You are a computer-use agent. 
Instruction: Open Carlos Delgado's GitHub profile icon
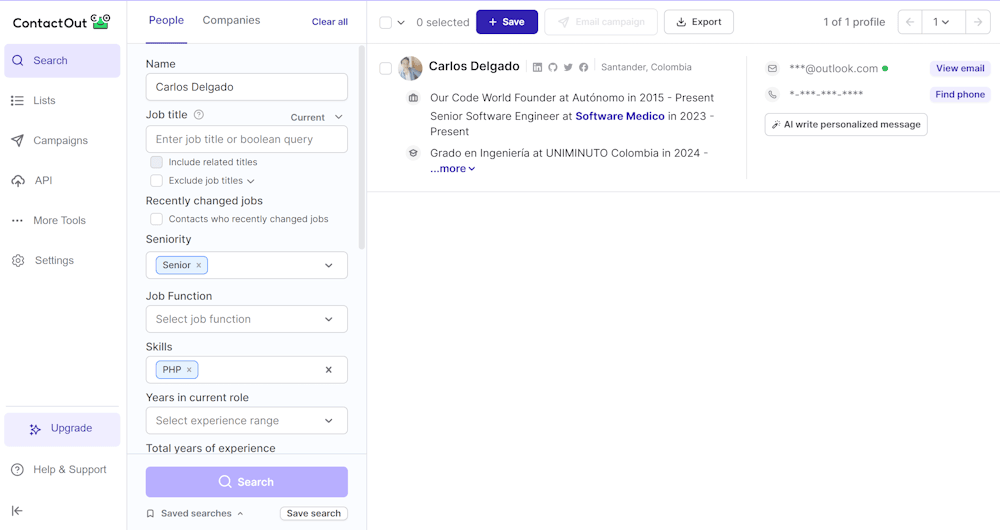553,68
